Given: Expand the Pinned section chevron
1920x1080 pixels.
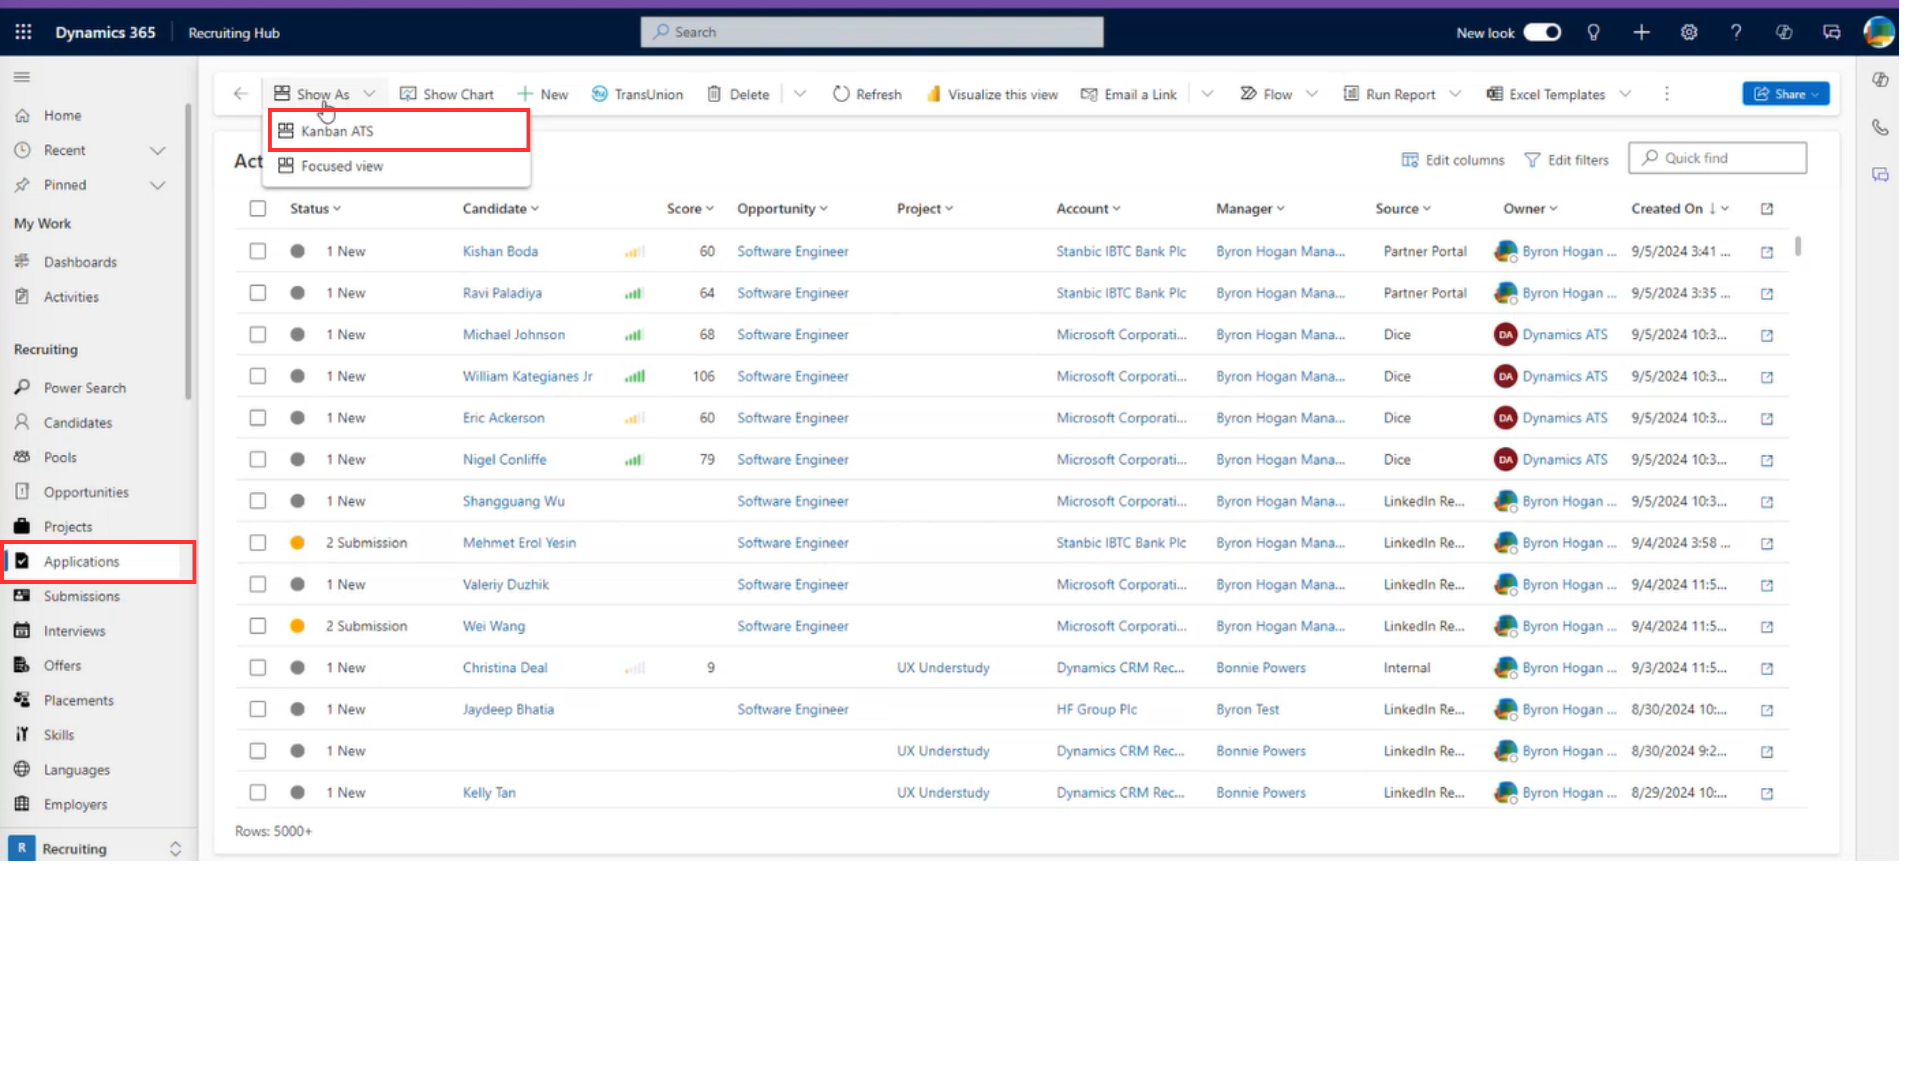Looking at the screenshot, I should coord(157,185).
